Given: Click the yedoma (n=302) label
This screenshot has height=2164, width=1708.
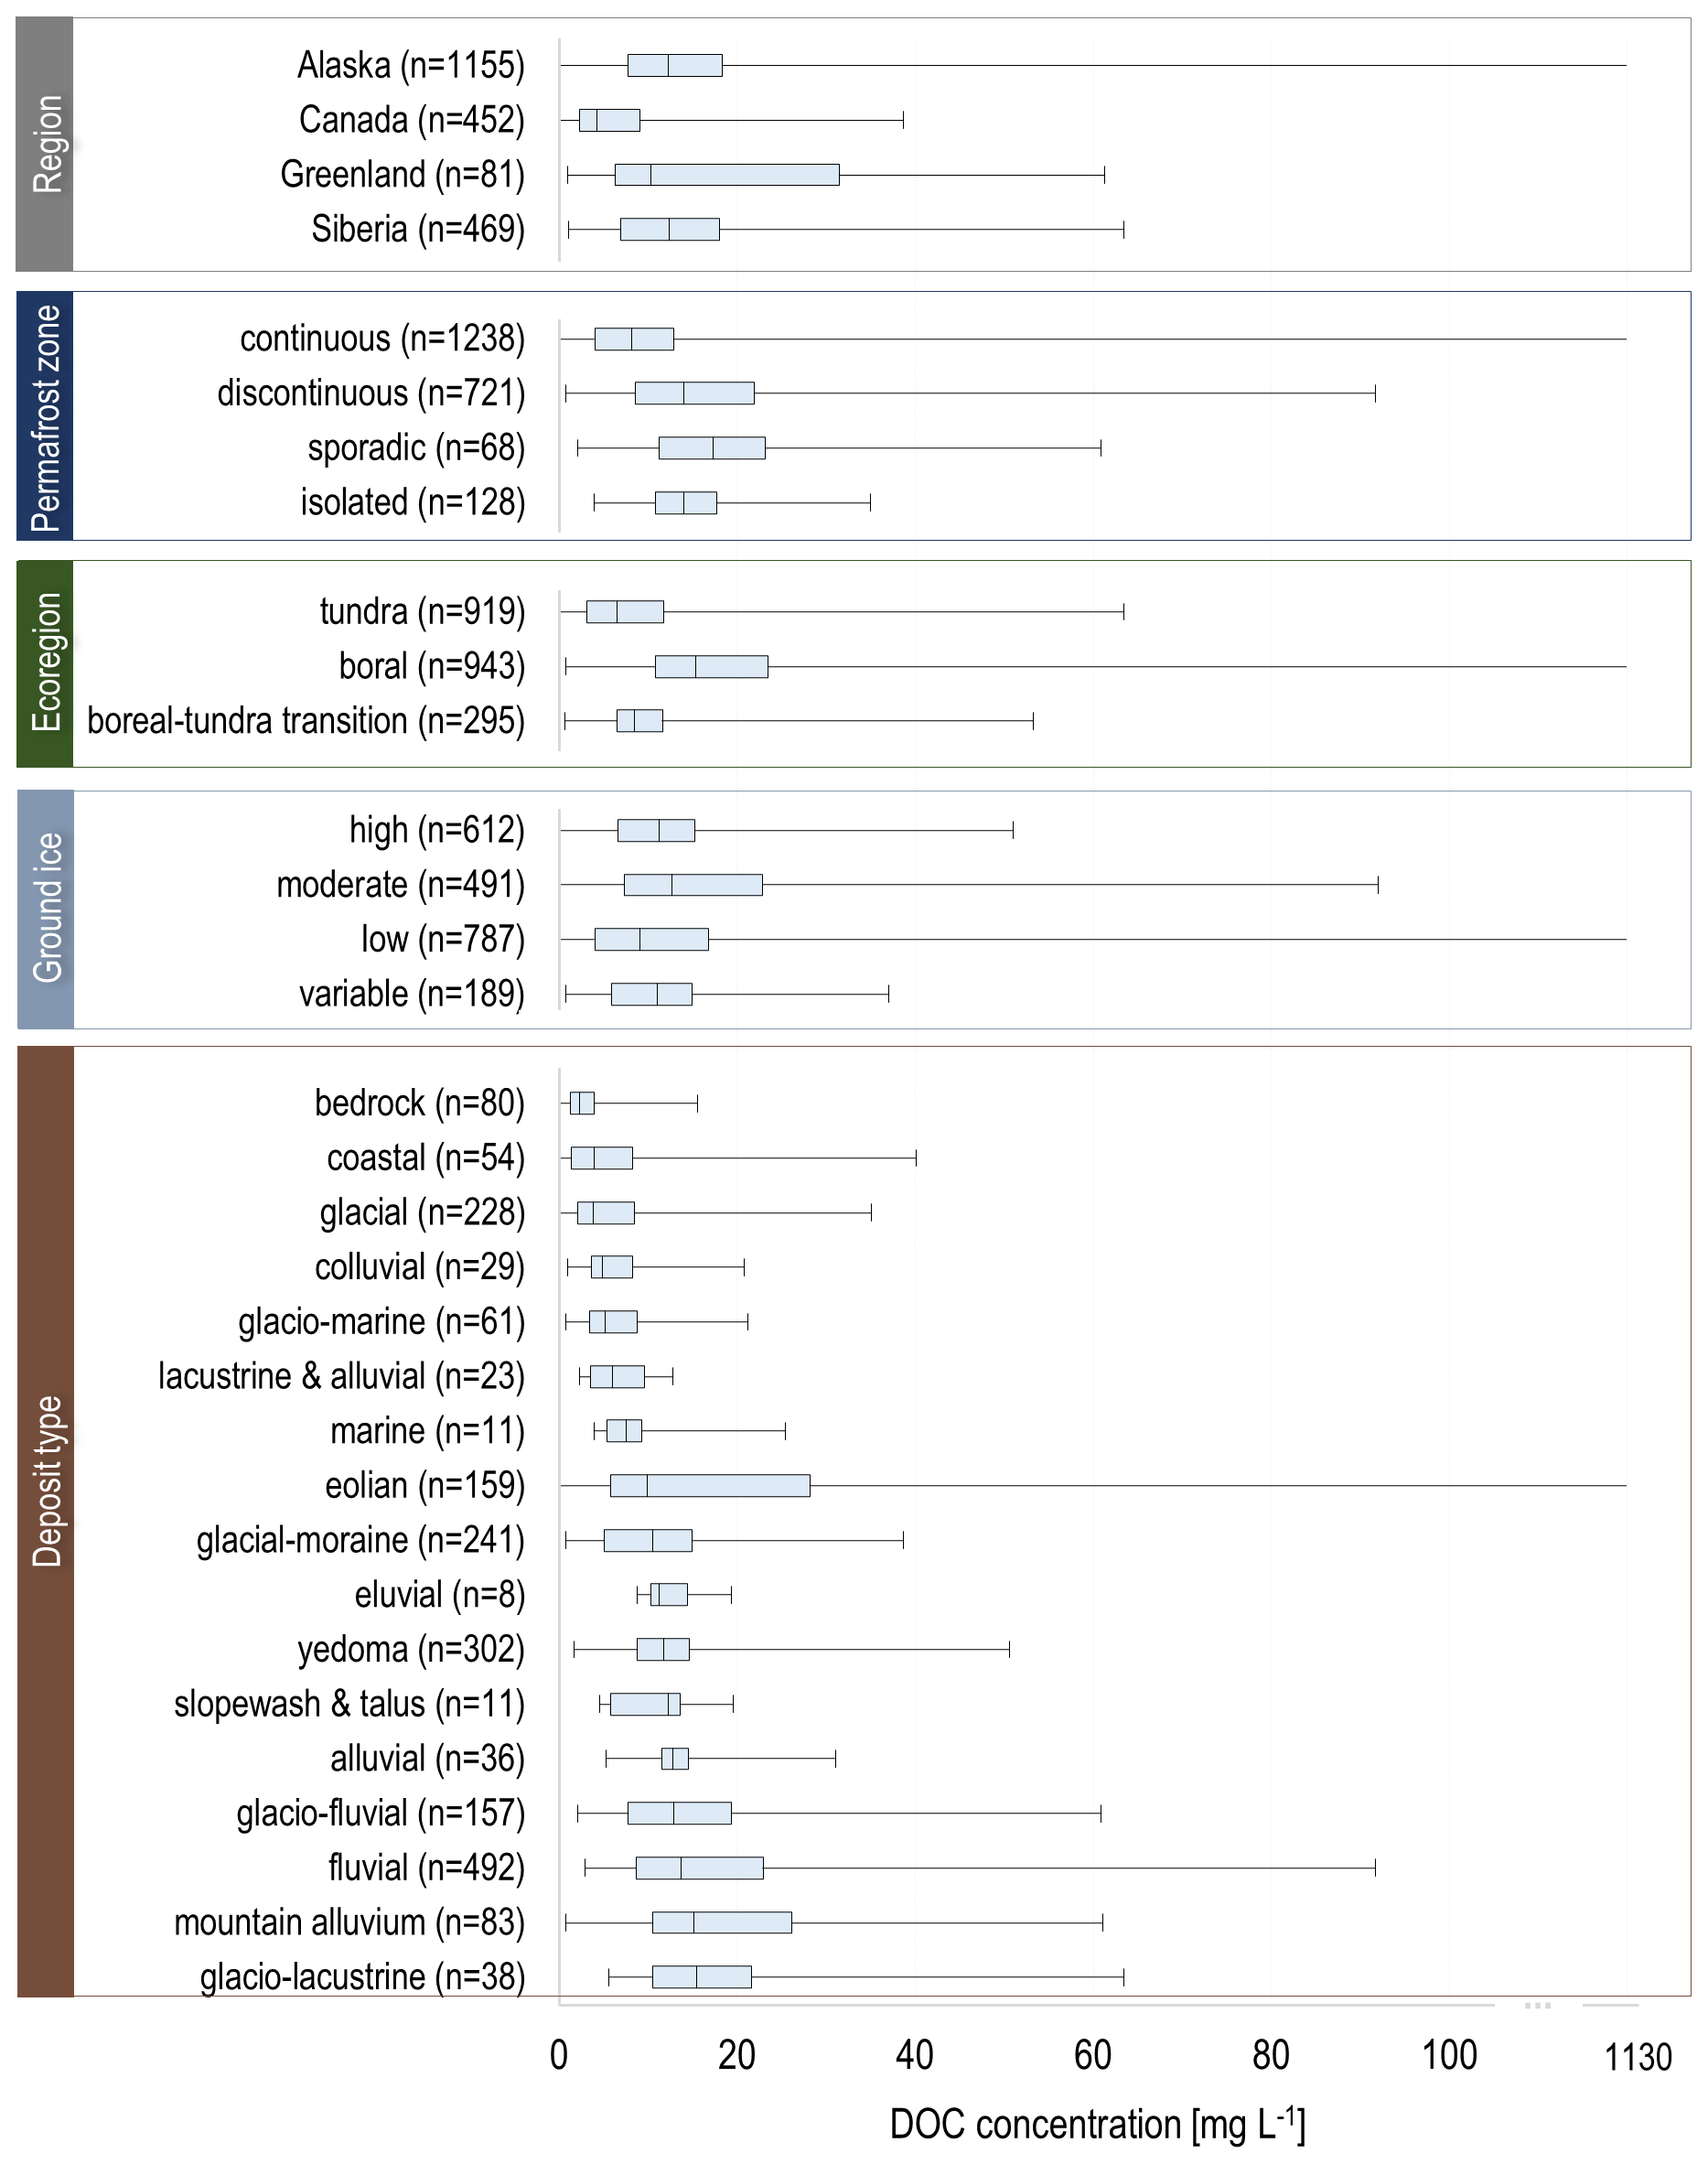Looking at the screenshot, I should (x=410, y=1649).
